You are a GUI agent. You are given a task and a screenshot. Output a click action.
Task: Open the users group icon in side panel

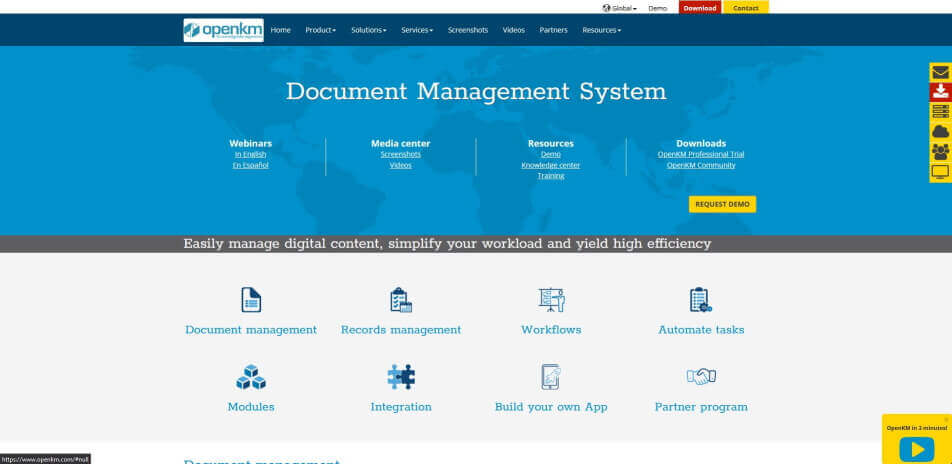[x=940, y=152]
